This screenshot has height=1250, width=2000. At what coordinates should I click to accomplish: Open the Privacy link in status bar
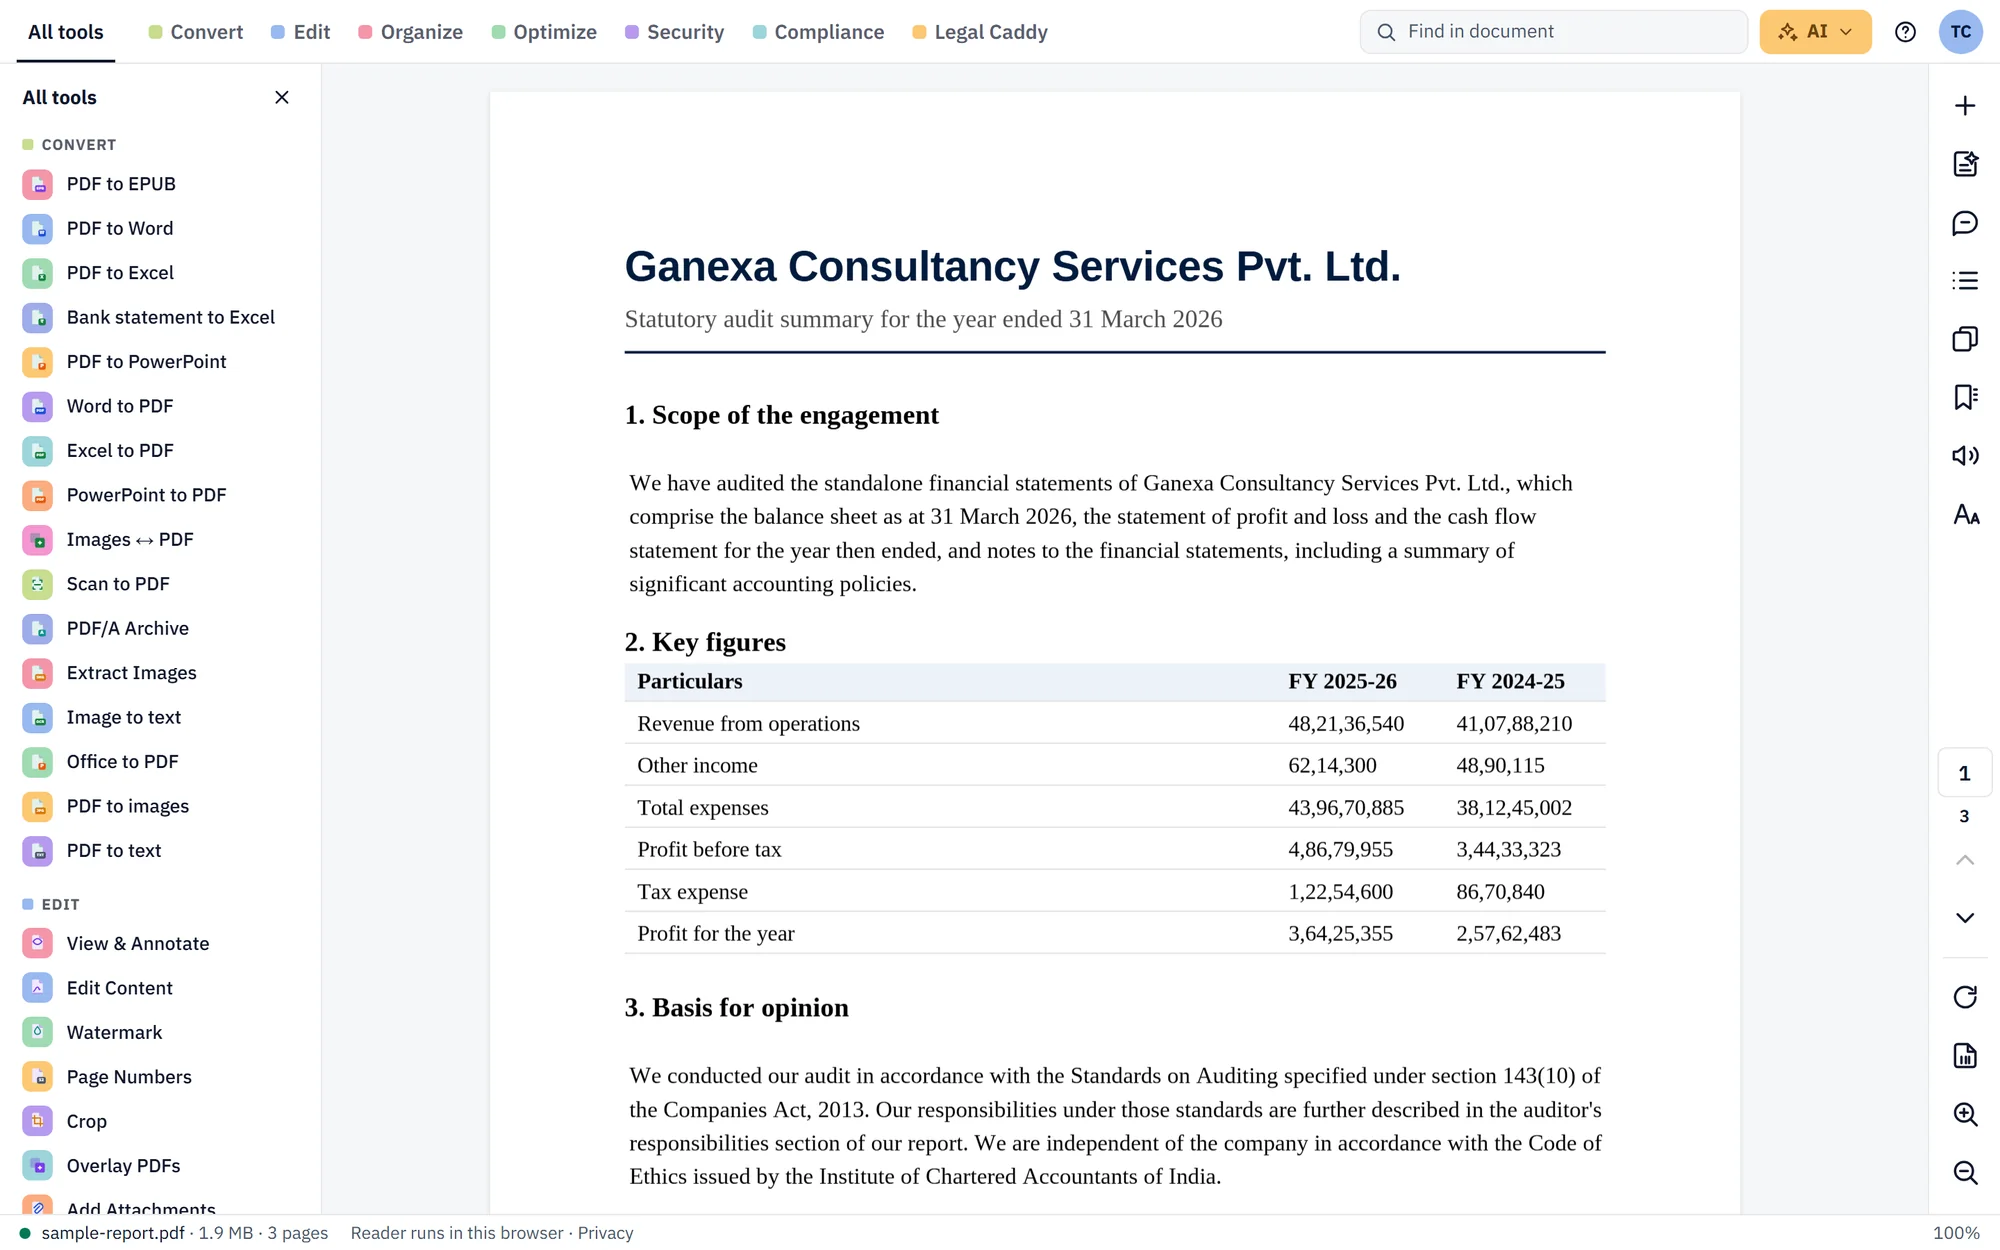(x=605, y=1233)
